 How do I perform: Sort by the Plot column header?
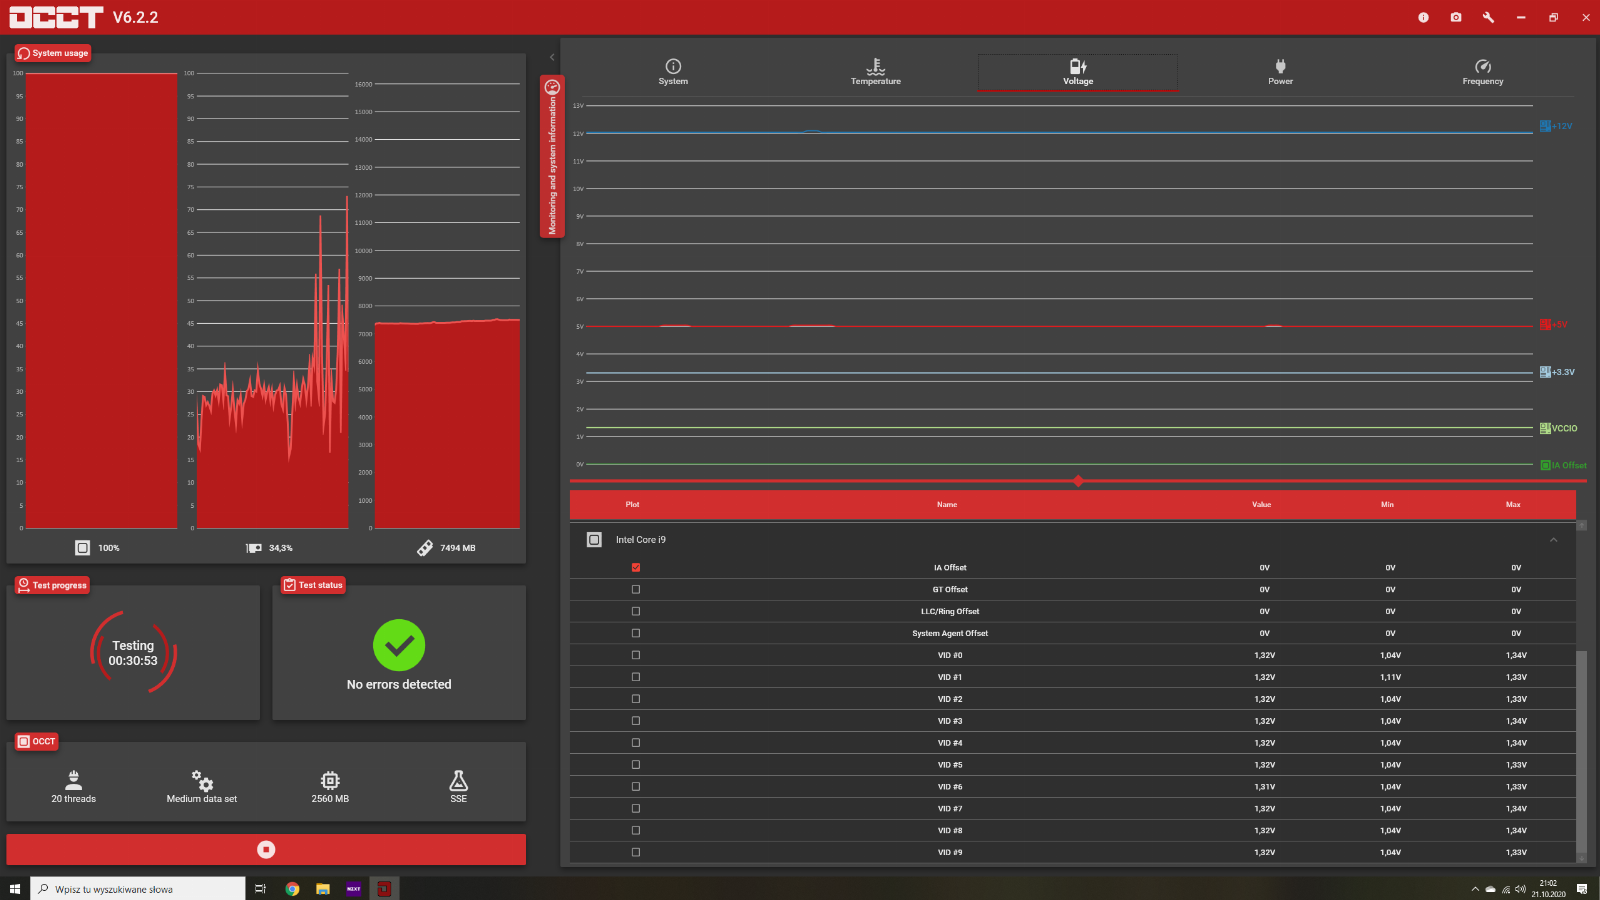pos(633,505)
